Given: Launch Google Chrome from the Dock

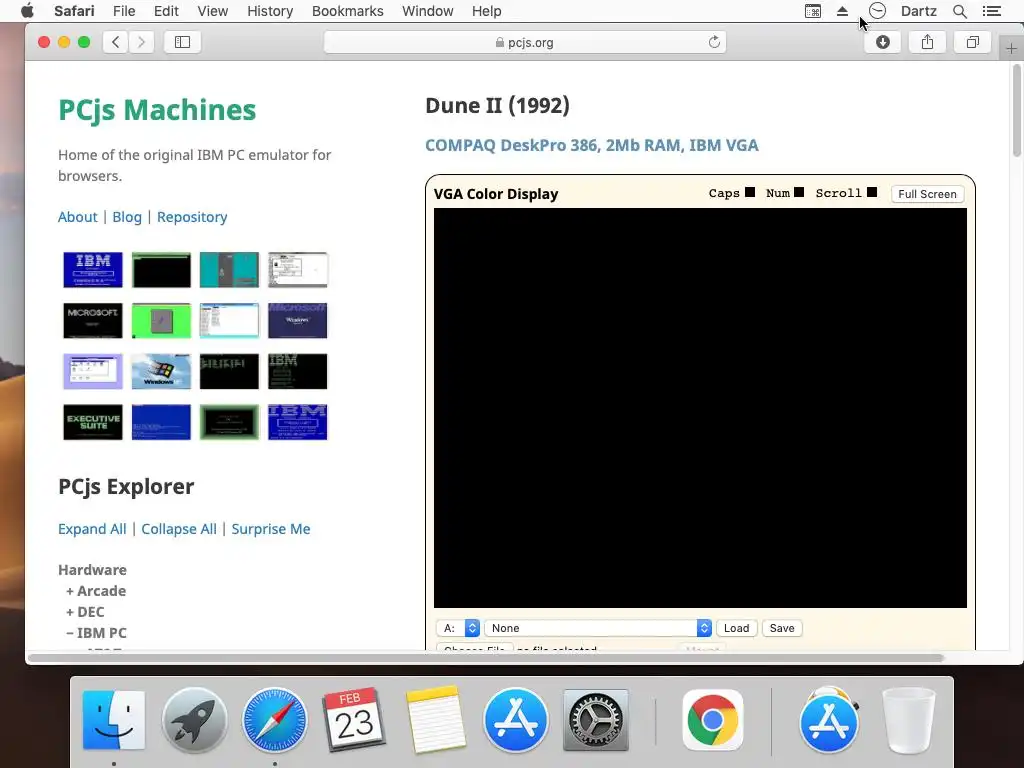Looking at the screenshot, I should pyautogui.click(x=712, y=720).
